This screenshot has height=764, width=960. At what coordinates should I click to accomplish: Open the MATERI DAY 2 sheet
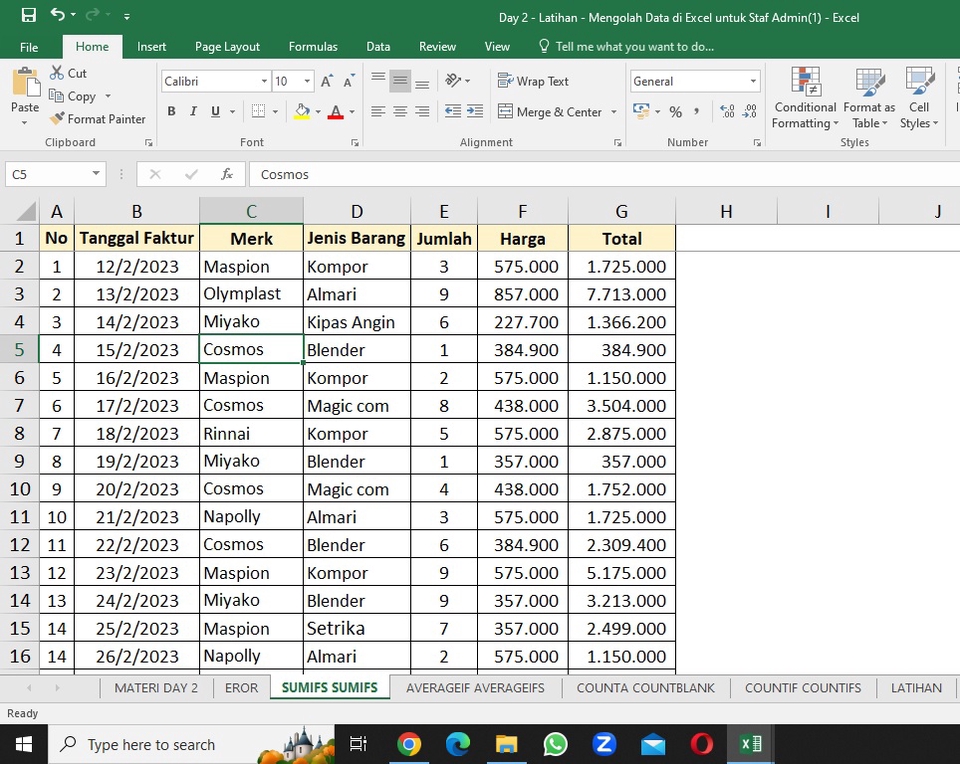point(156,688)
